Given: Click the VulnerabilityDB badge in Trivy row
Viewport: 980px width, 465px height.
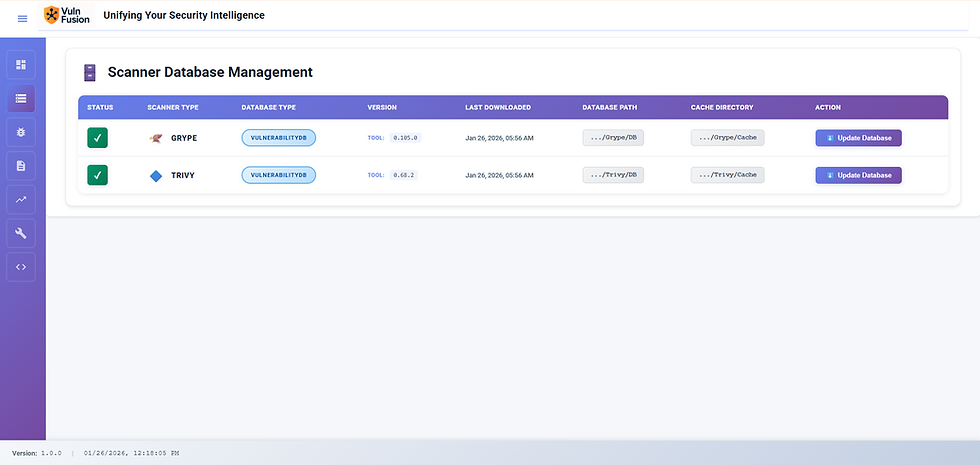Looking at the screenshot, I should [279, 175].
